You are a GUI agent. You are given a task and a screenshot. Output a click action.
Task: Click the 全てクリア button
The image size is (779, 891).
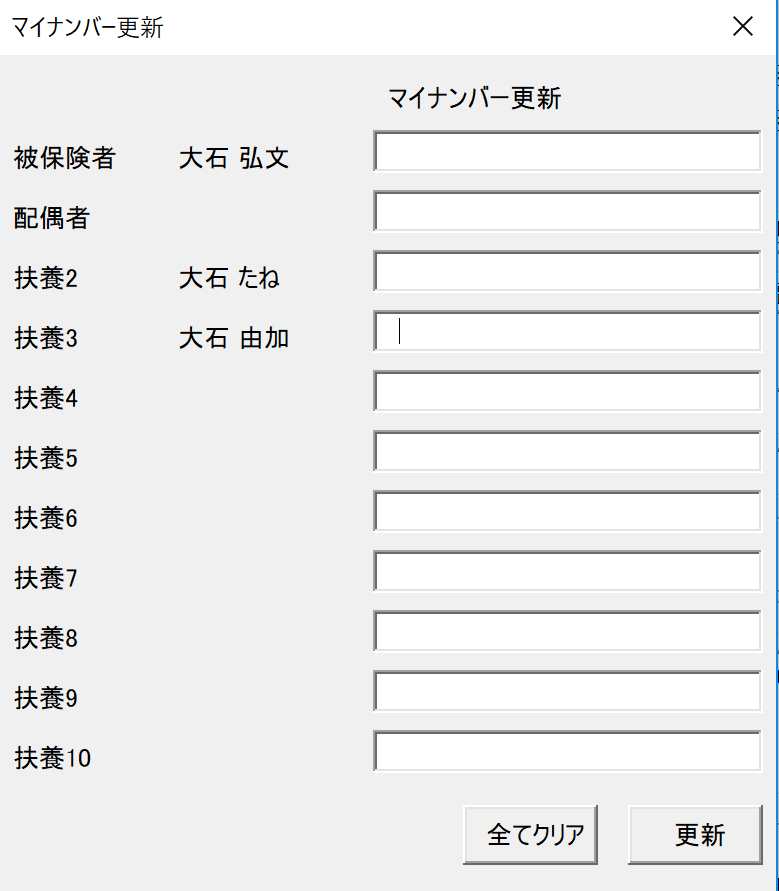(x=530, y=835)
